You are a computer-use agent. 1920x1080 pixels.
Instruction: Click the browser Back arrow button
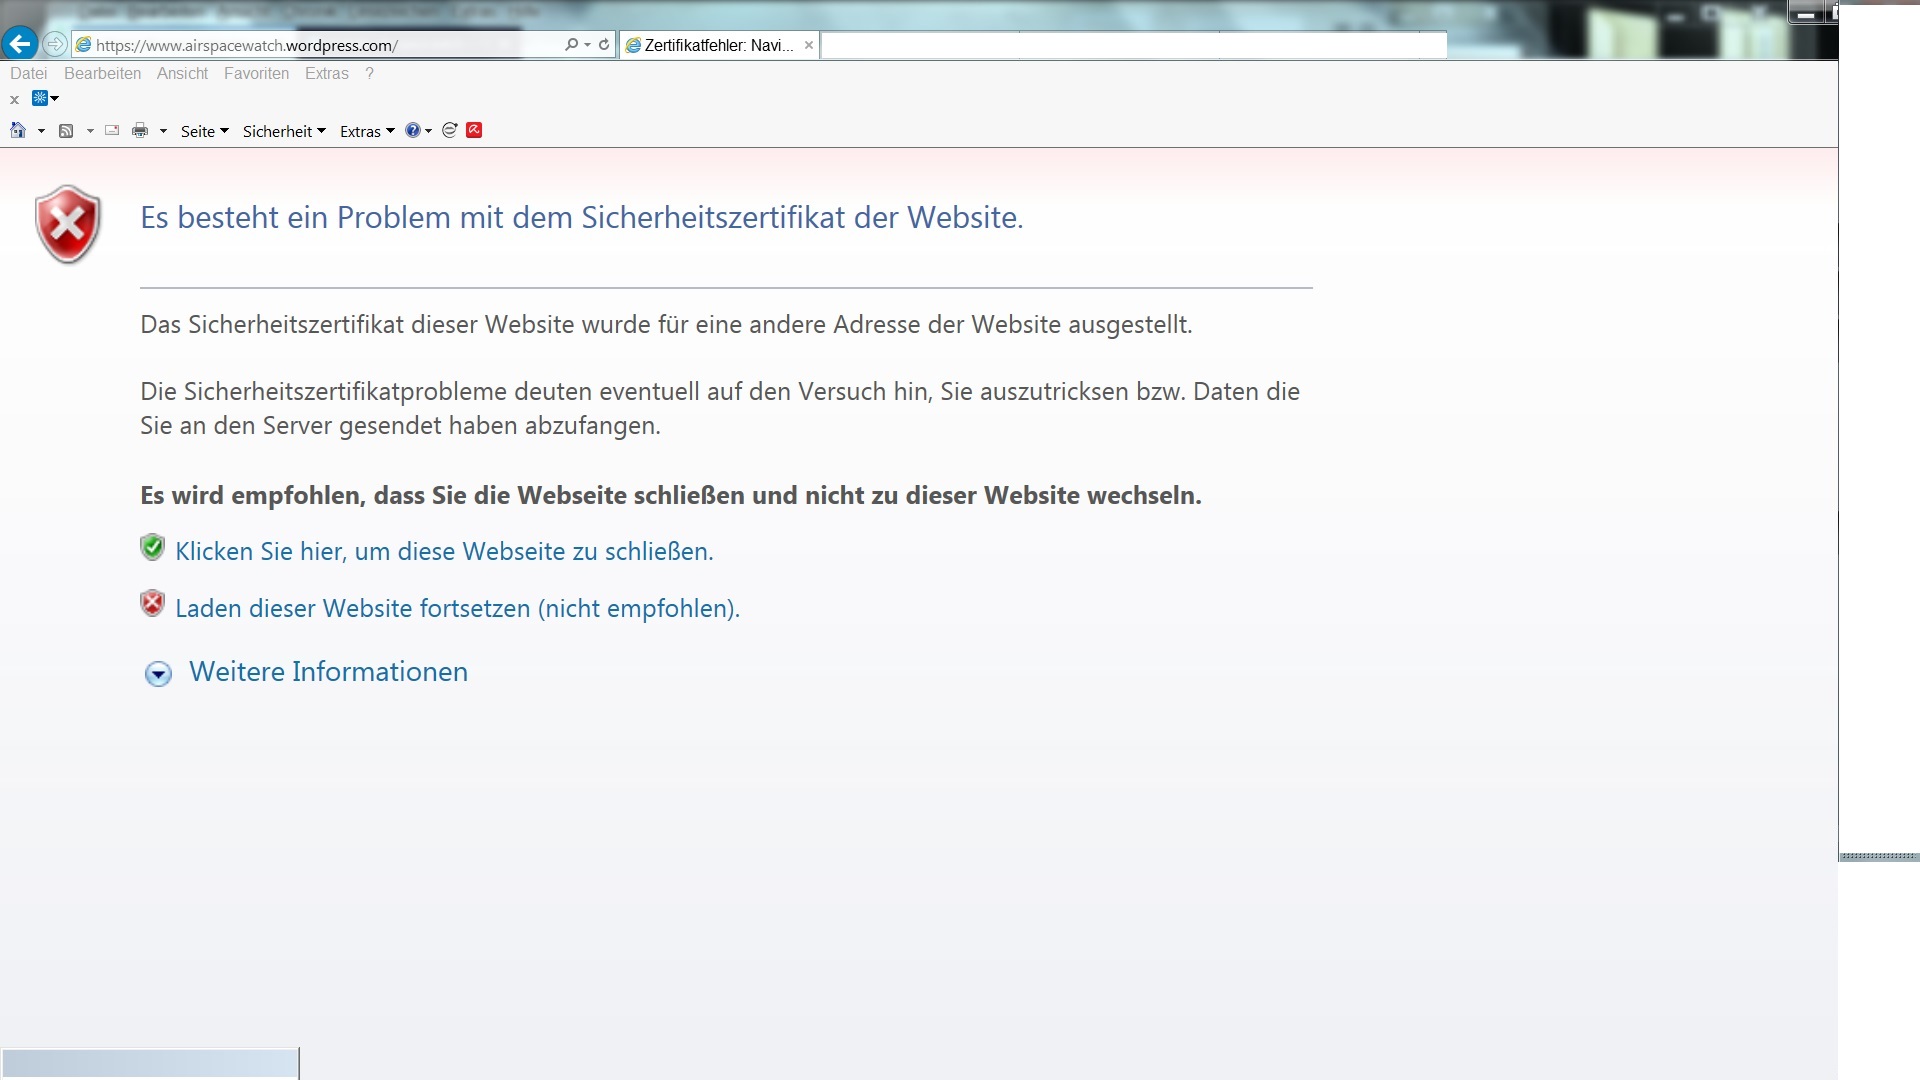point(19,44)
